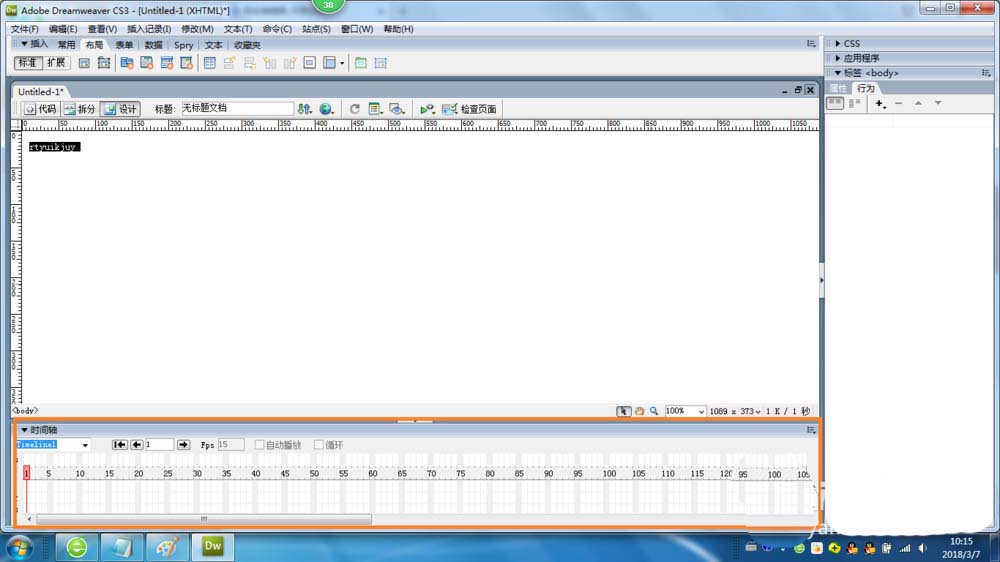Insert a Div tag from Layout toolbar
The height and width of the screenshot is (562, 1000).
pyautogui.click(x=84, y=63)
